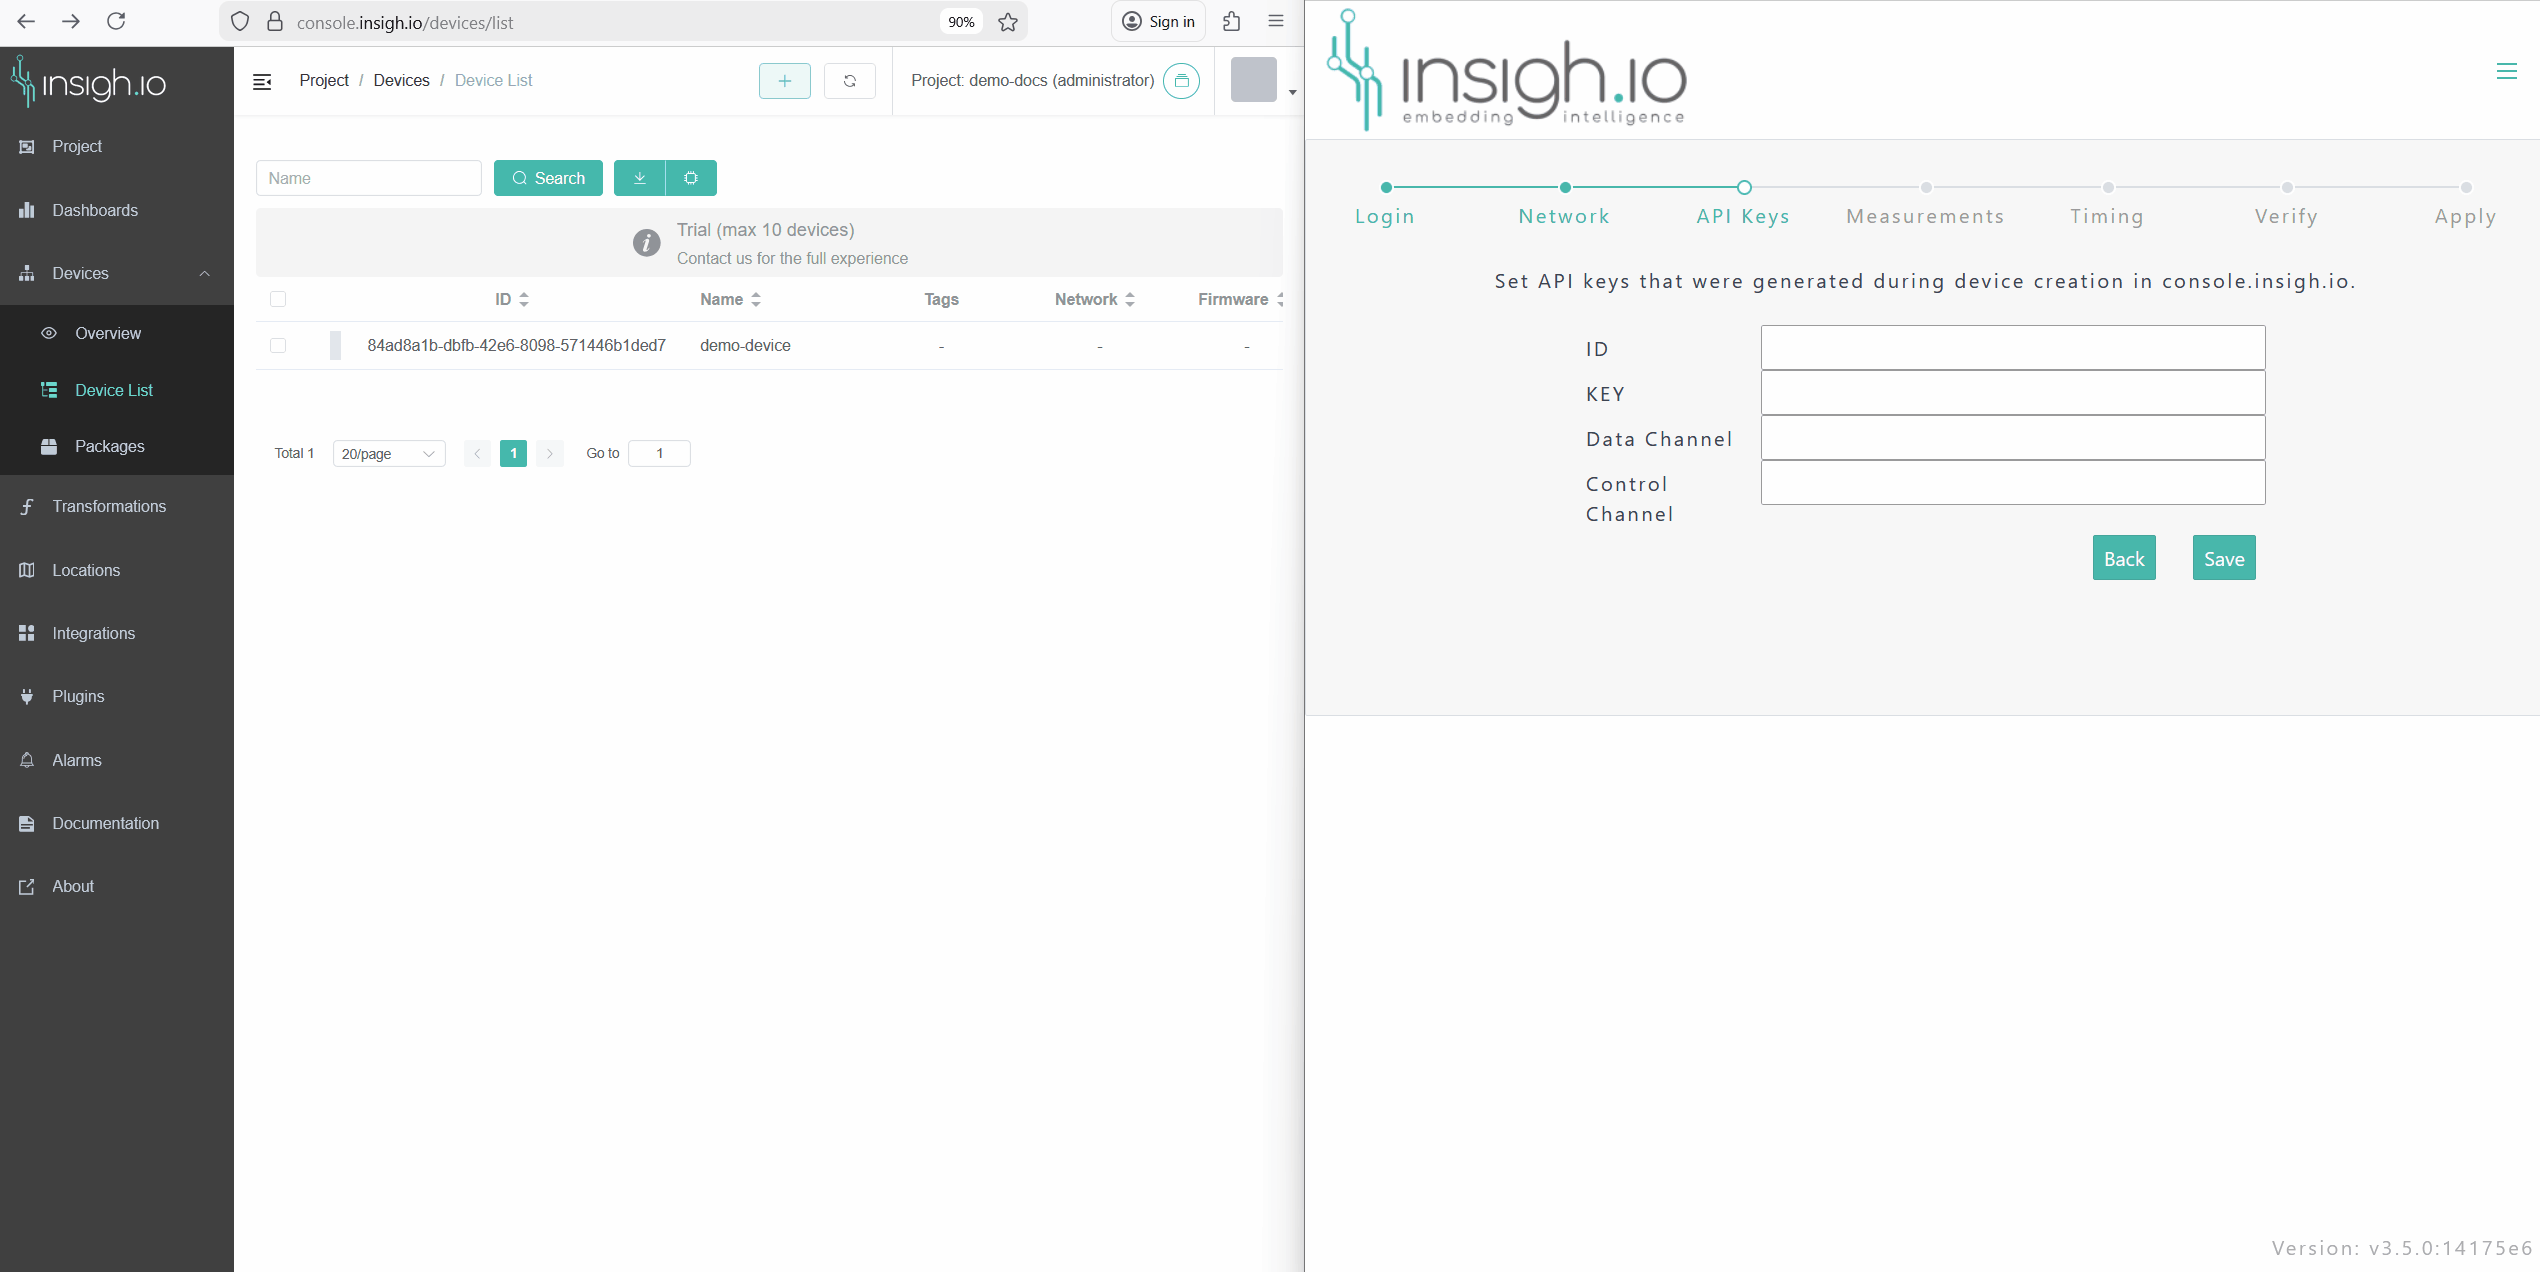The height and width of the screenshot is (1272, 2540).
Task: Click the browser extensions icon
Action: [1232, 22]
